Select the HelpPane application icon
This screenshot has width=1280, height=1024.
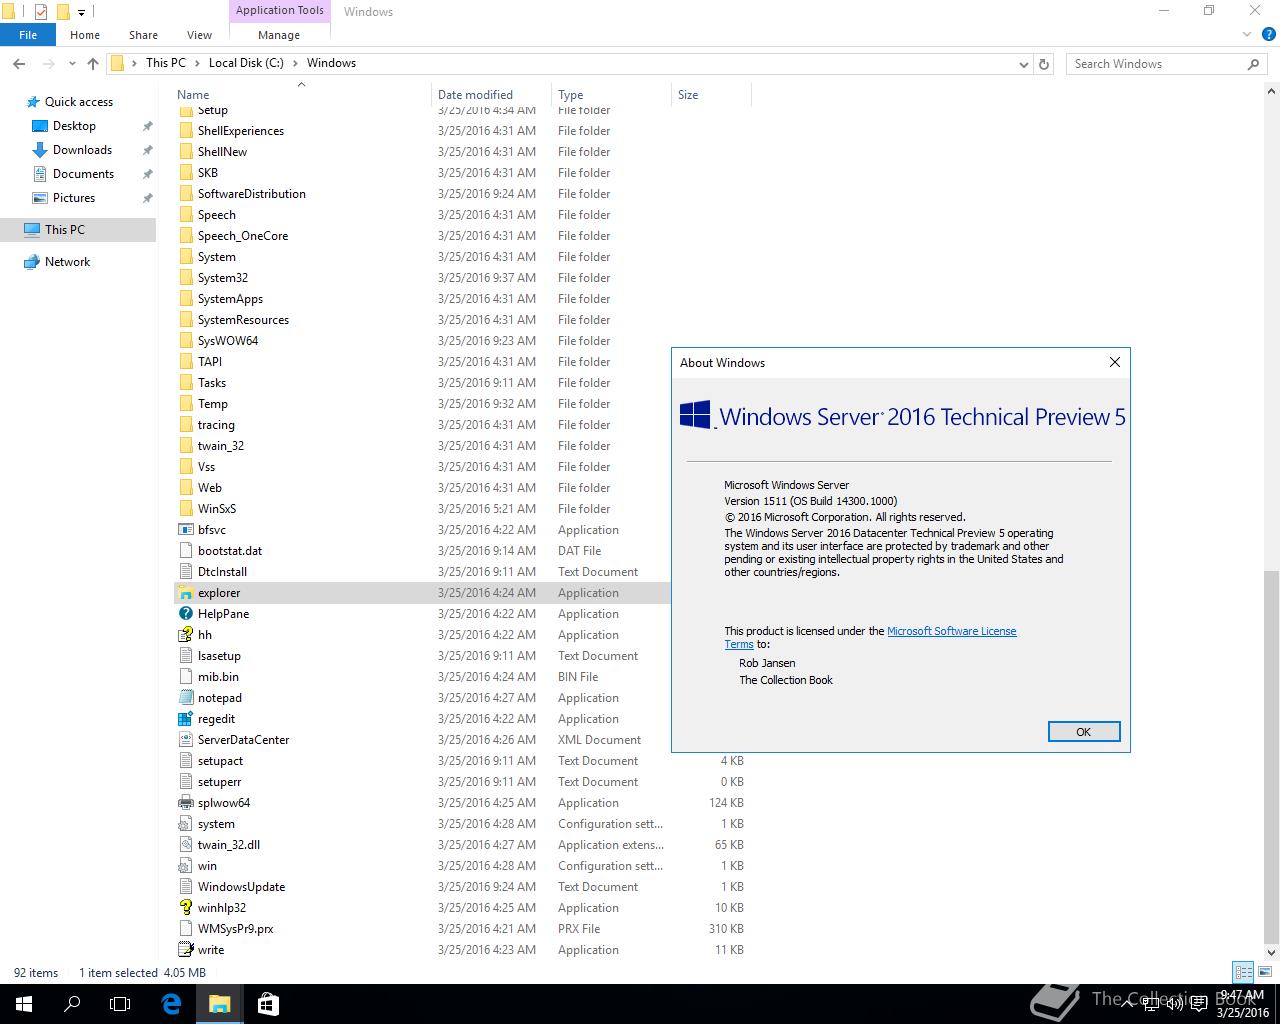(185, 614)
